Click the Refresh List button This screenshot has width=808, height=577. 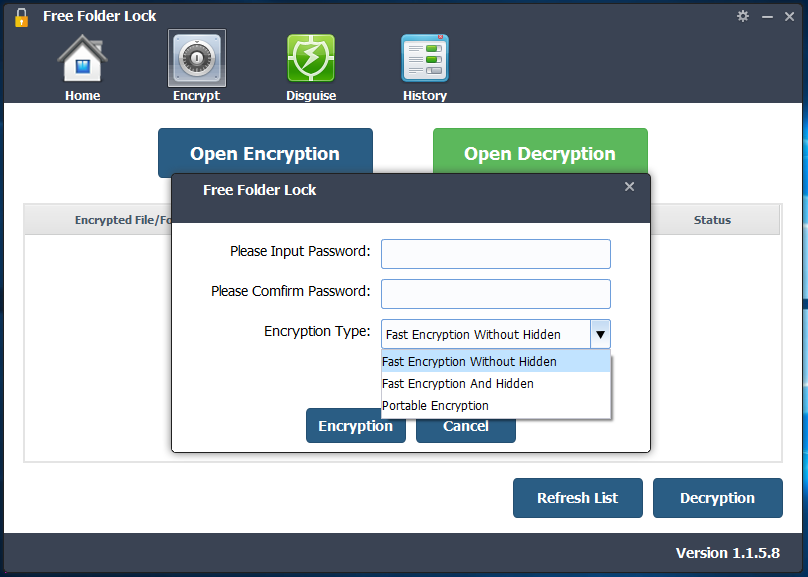coord(578,498)
